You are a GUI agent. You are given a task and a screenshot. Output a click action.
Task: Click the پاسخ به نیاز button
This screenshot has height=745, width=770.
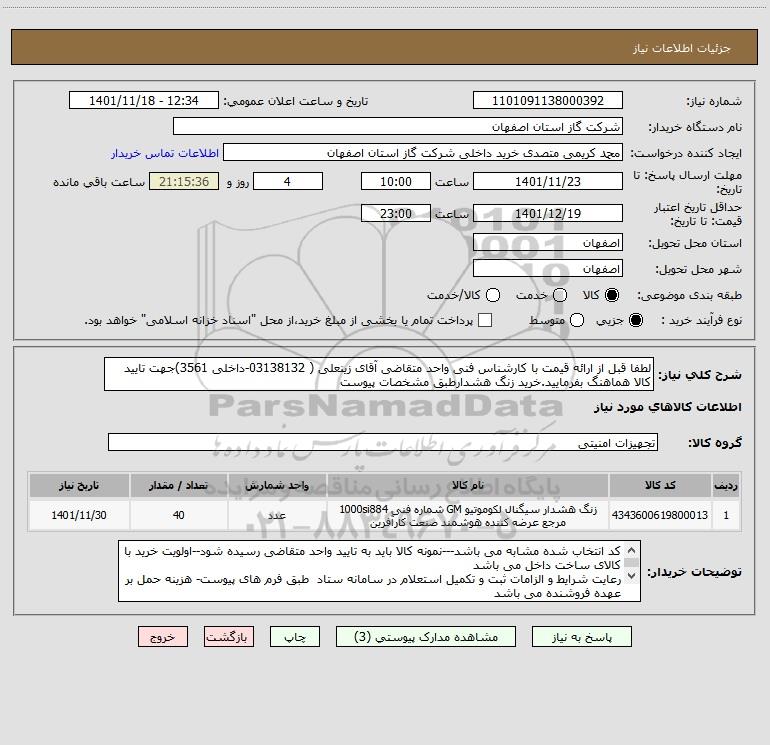click(x=581, y=637)
